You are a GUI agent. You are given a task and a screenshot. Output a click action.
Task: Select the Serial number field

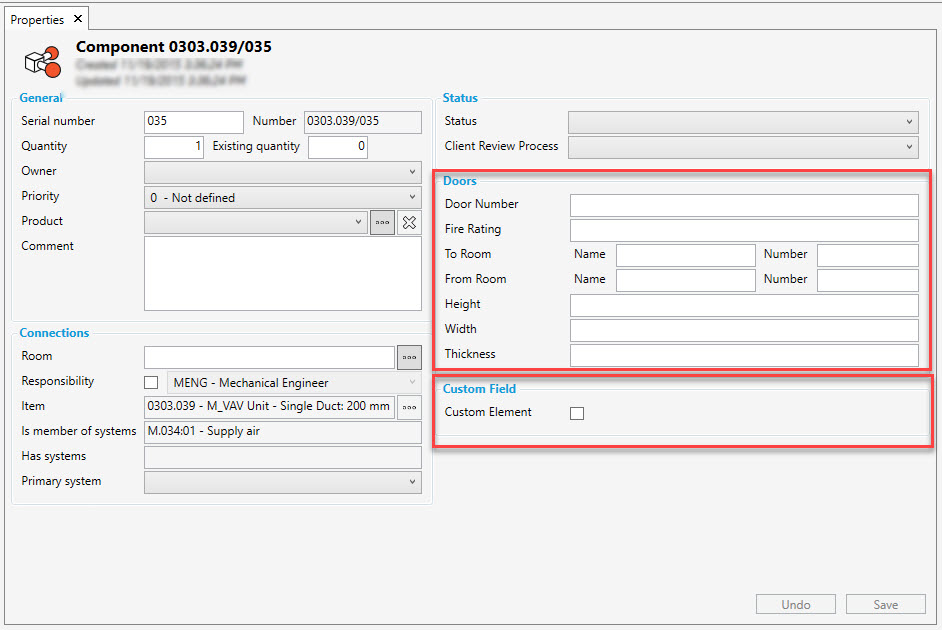pos(194,122)
